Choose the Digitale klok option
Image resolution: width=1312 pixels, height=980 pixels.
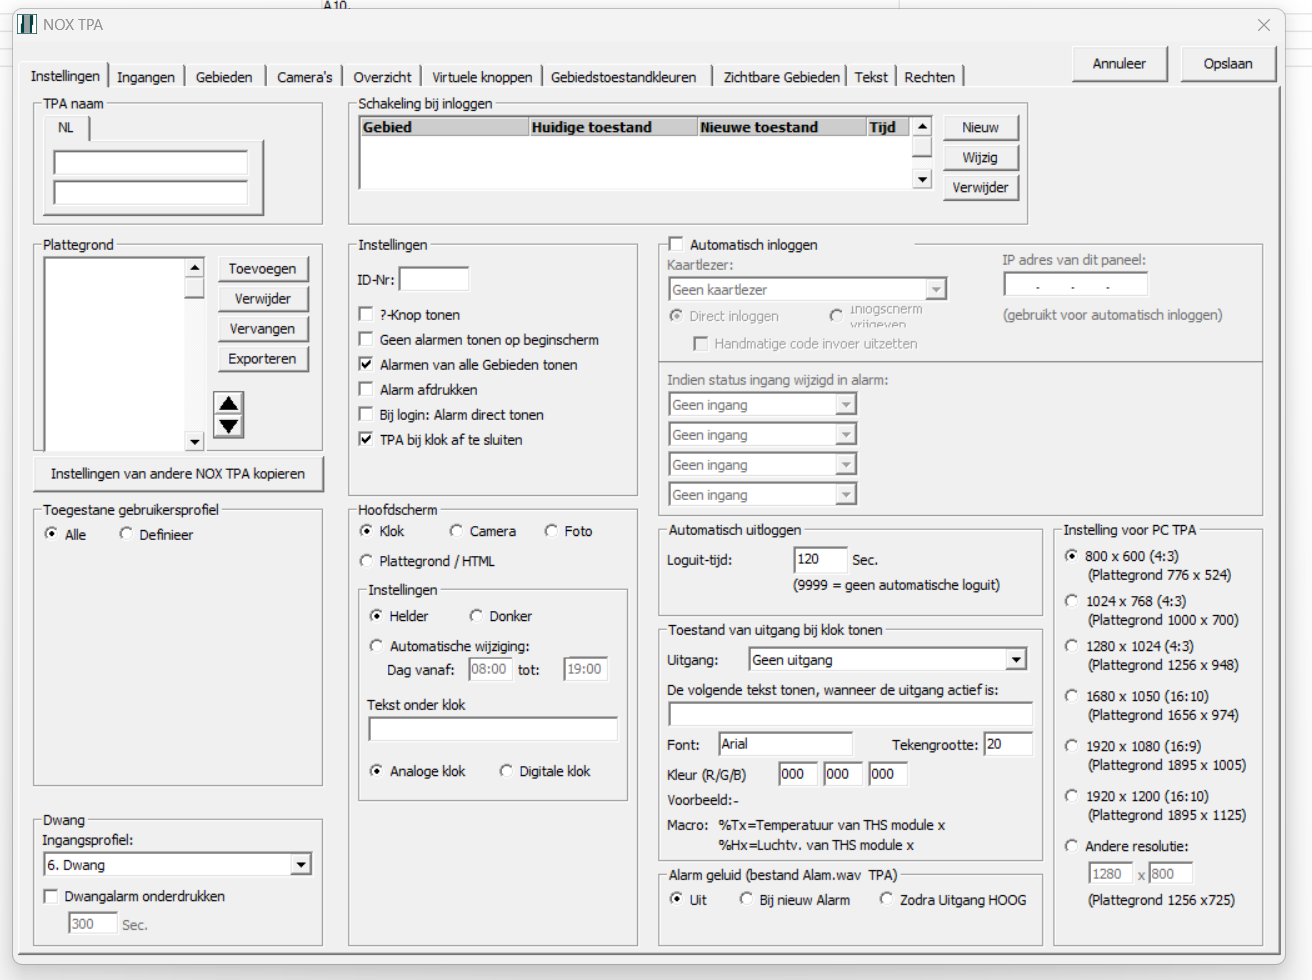pos(506,771)
